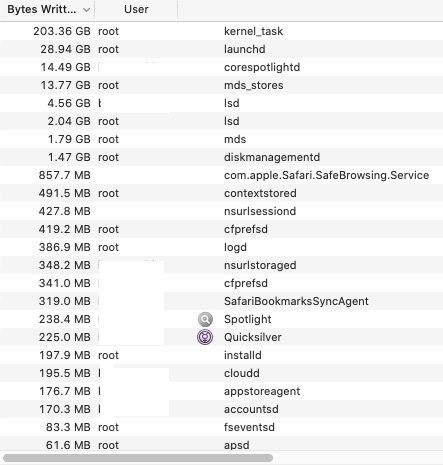The image size is (443, 465).
Task: Select the launchd process row
Action: click(221, 49)
